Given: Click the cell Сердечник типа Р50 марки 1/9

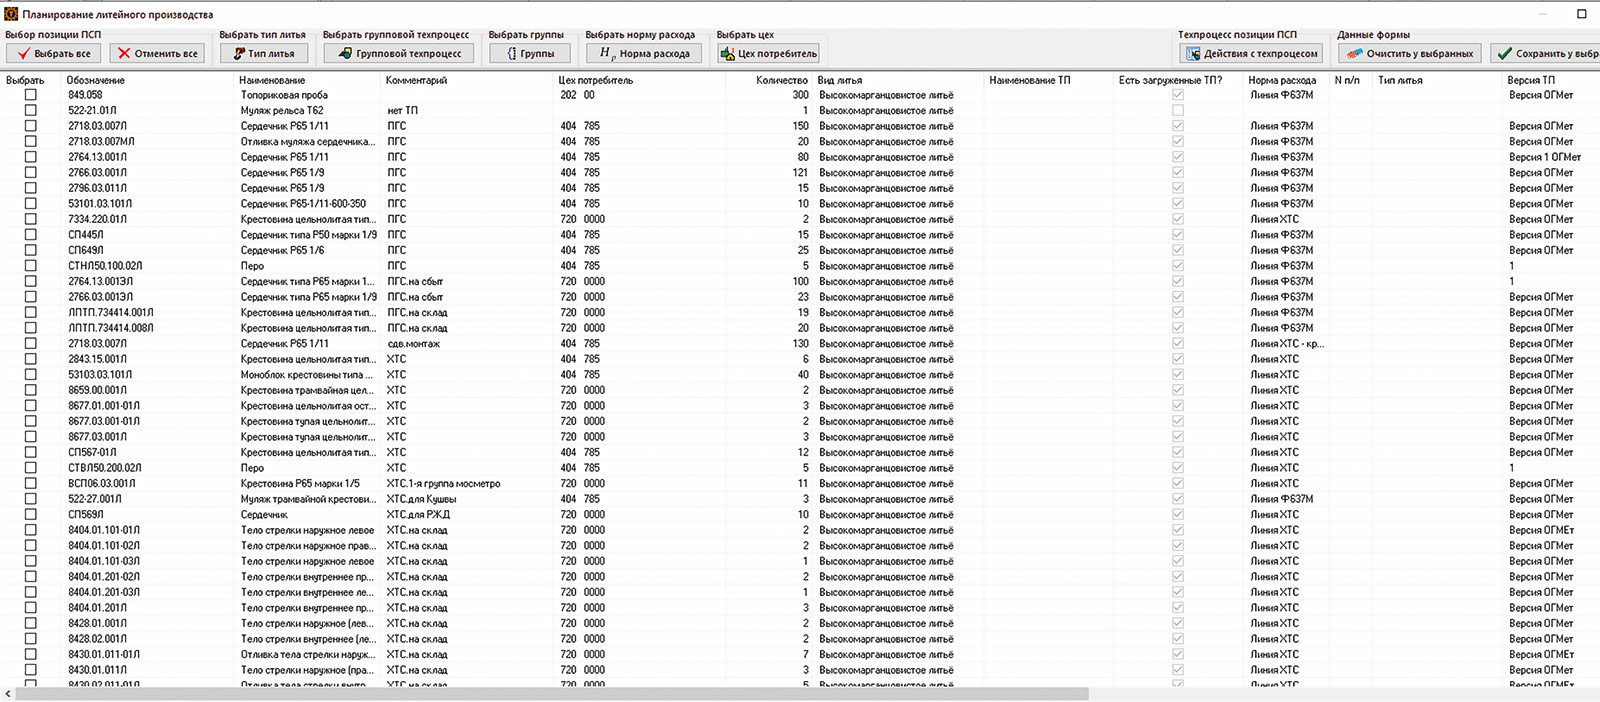Looking at the screenshot, I should coord(309,234).
